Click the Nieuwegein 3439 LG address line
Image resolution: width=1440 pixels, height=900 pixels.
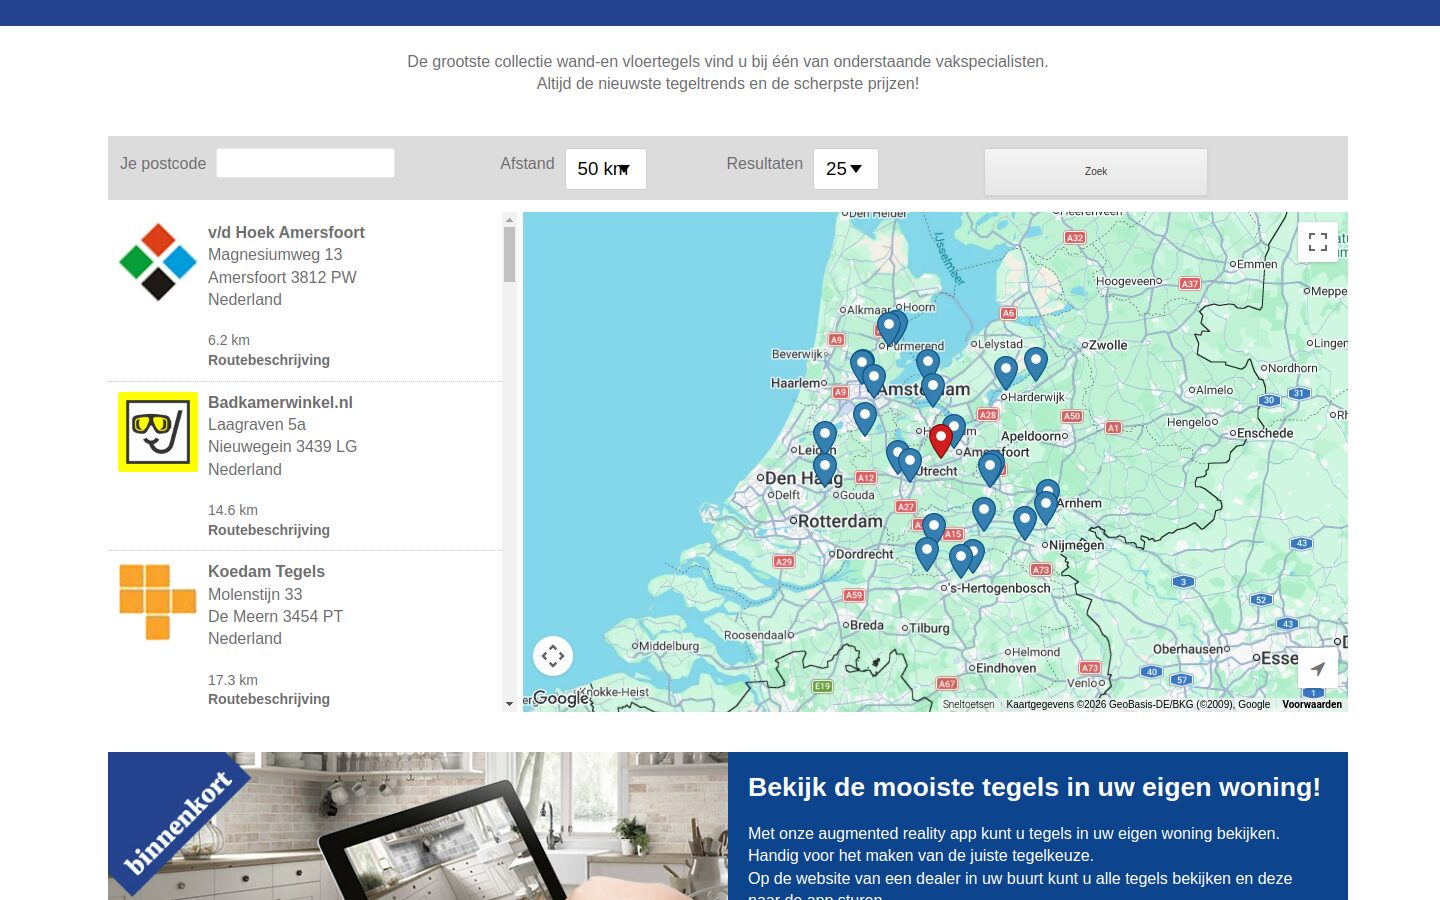pos(282,446)
